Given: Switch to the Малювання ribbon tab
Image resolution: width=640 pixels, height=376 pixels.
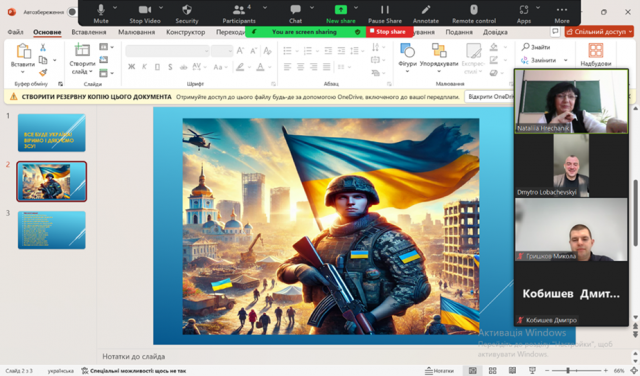Looking at the screenshot, I should click(x=136, y=32).
